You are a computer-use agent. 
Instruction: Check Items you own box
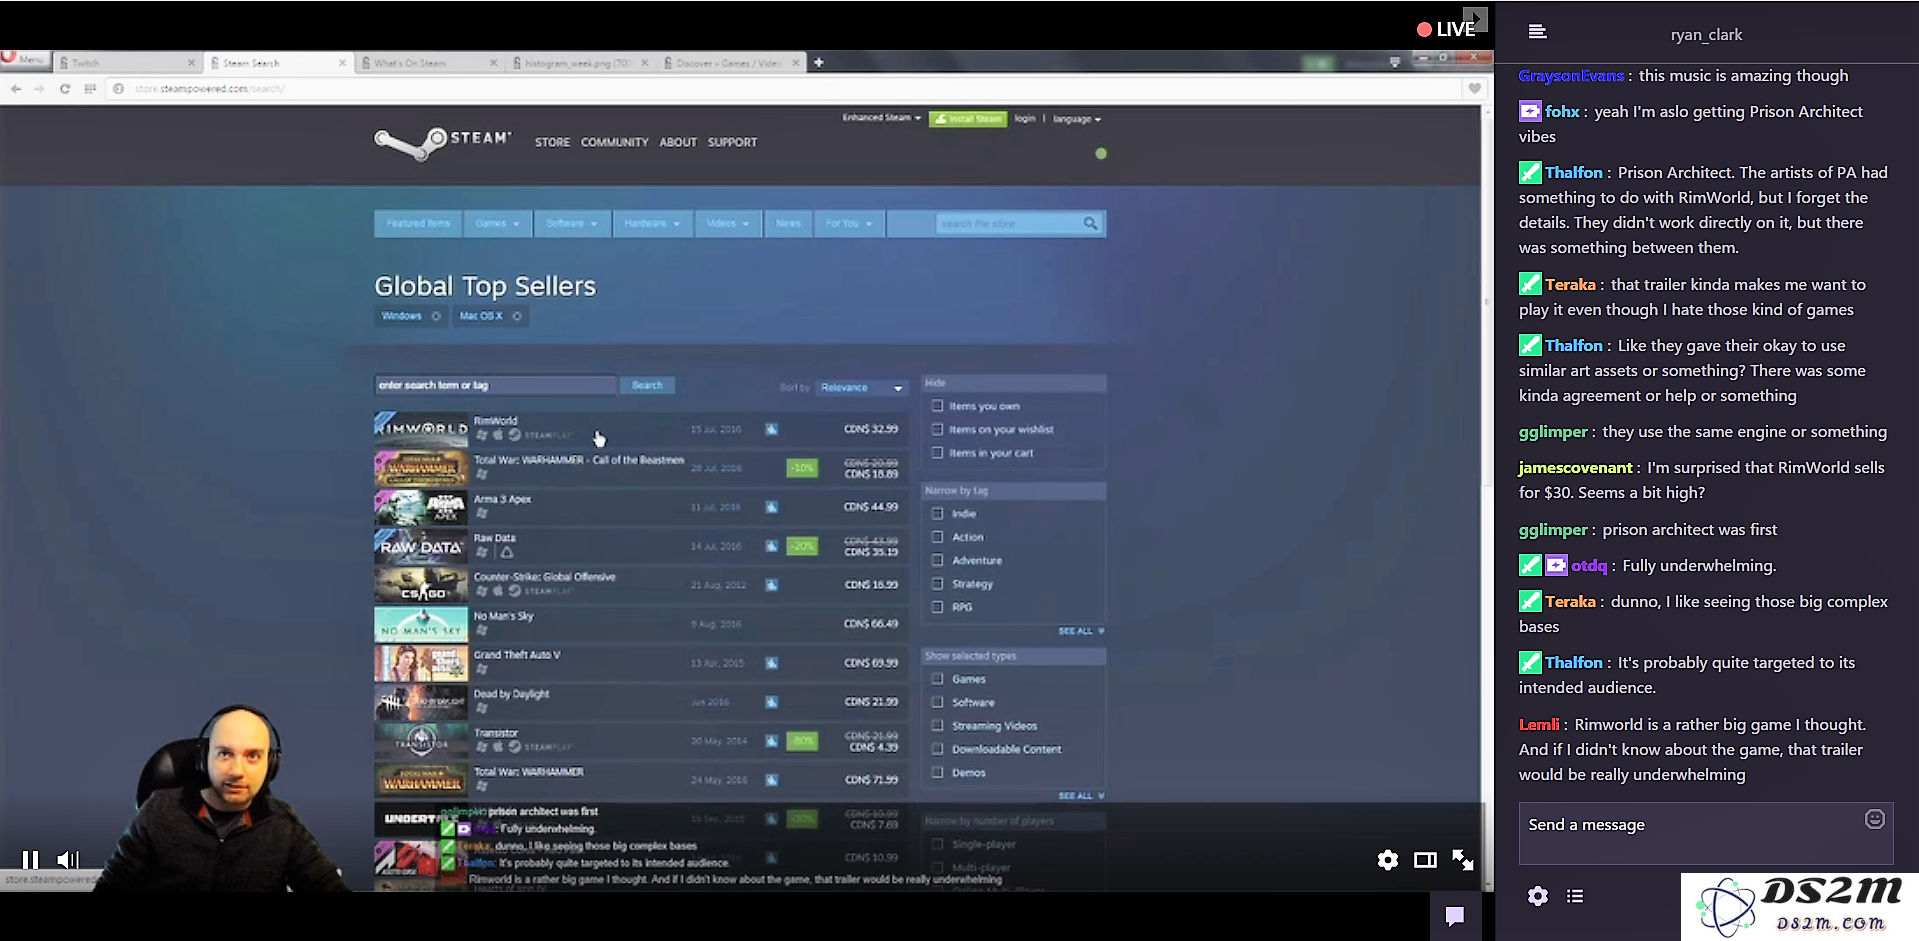(937, 406)
